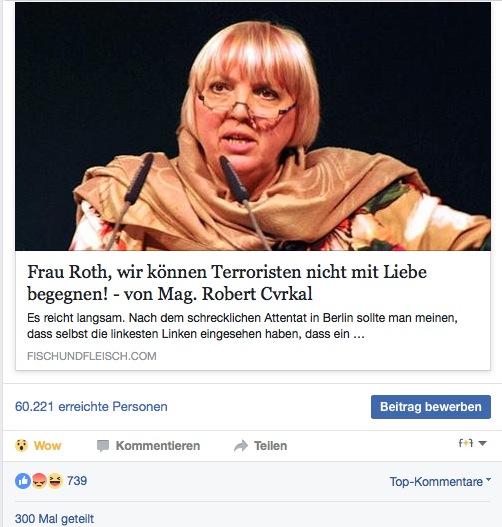502x527 pixels.
Task: Open the article headline about Frau Roth
Action: click(227, 283)
